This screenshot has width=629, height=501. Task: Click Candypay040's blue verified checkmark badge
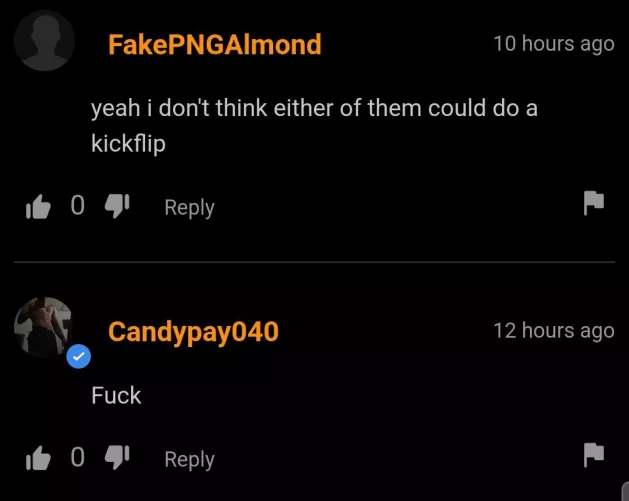point(79,356)
